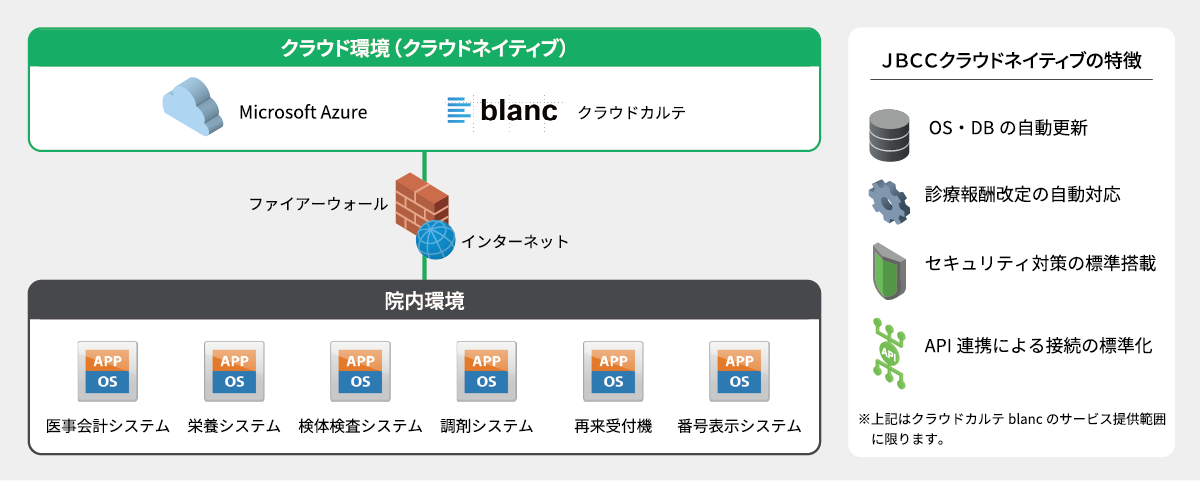The width and height of the screenshot is (1200, 481).
Task: Click the brick firewall icon
Action: (x=420, y=202)
